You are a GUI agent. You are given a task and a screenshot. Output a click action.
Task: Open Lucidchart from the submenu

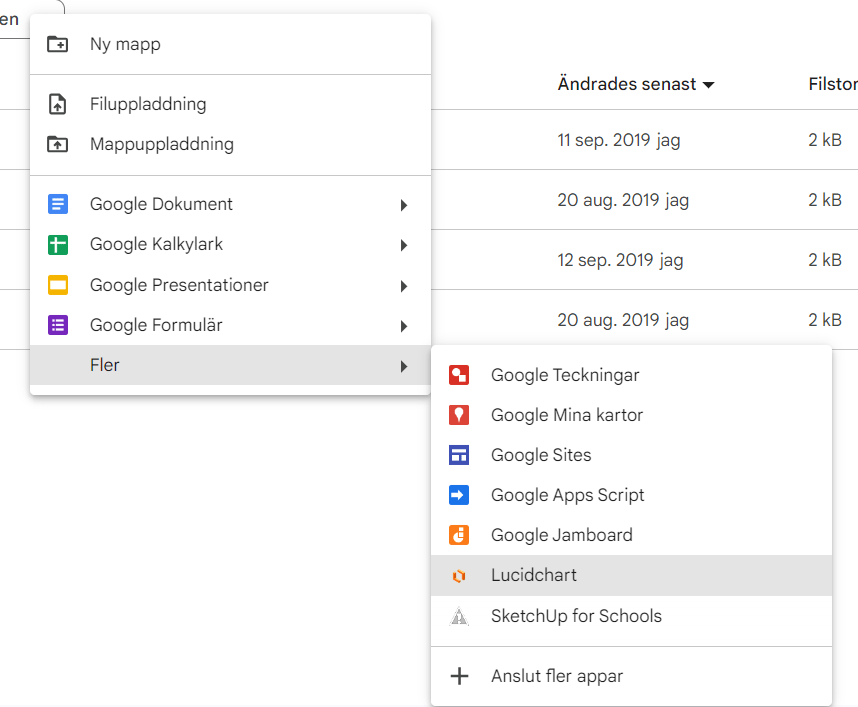(631, 576)
